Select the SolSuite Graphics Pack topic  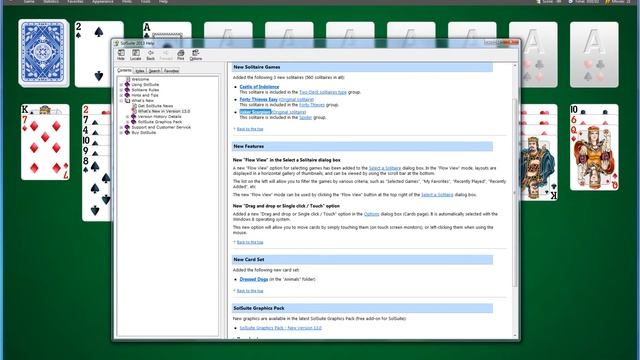(x=160, y=122)
